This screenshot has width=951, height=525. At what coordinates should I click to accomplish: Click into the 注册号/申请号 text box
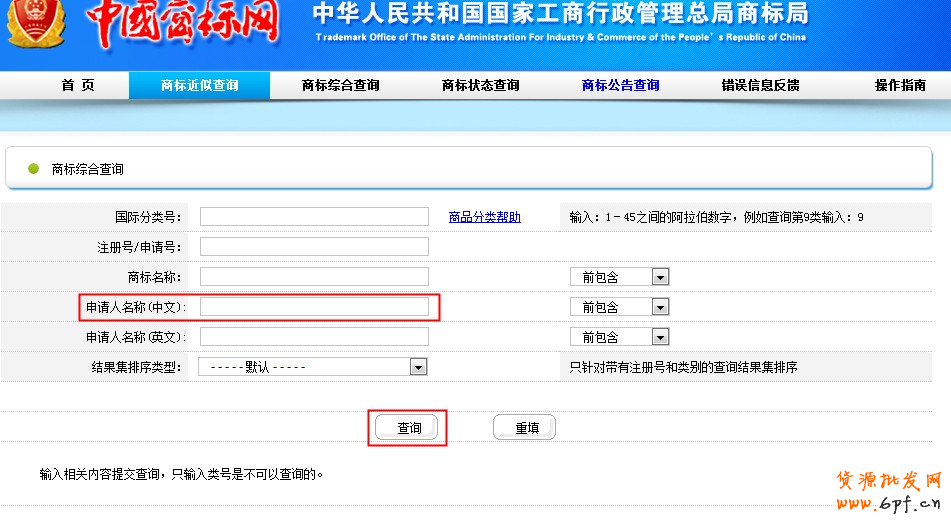[x=314, y=247]
